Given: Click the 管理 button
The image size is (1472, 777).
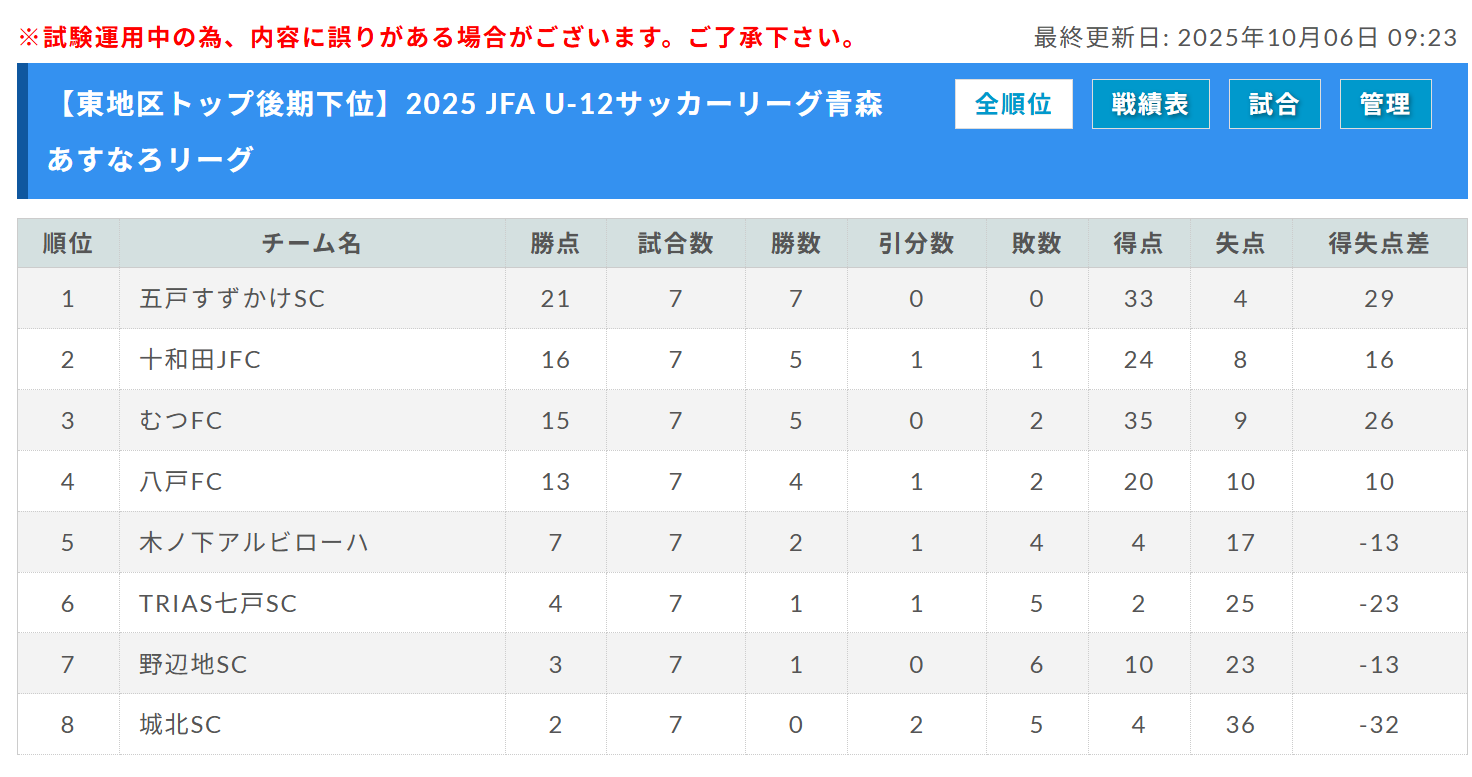Looking at the screenshot, I should [x=1385, y=104].
